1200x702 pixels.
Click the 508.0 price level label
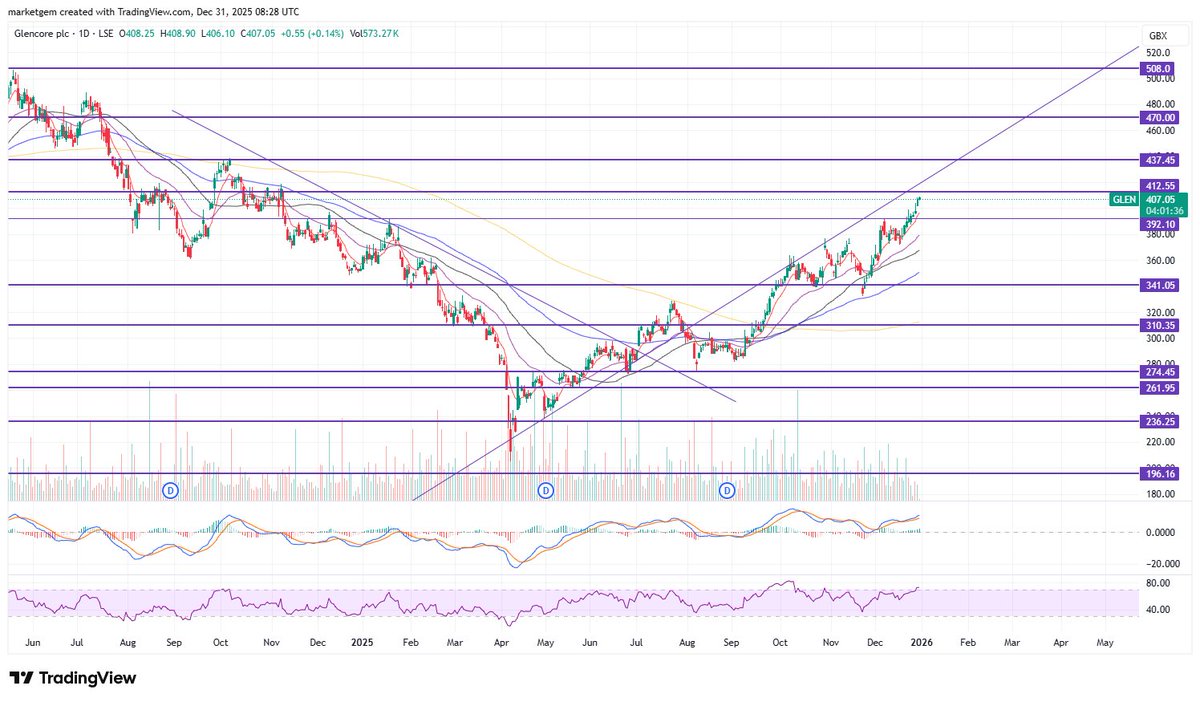(1158, 69)
